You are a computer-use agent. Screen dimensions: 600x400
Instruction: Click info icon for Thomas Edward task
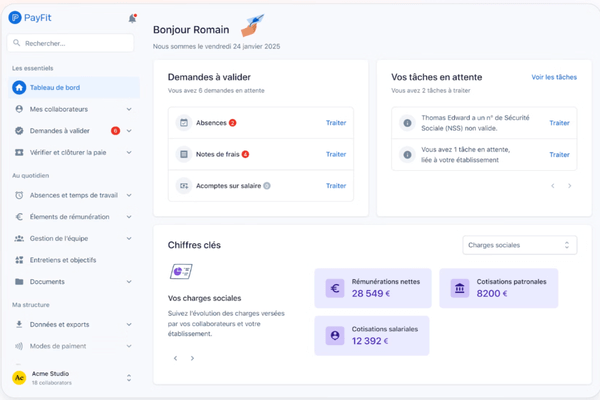407,123
